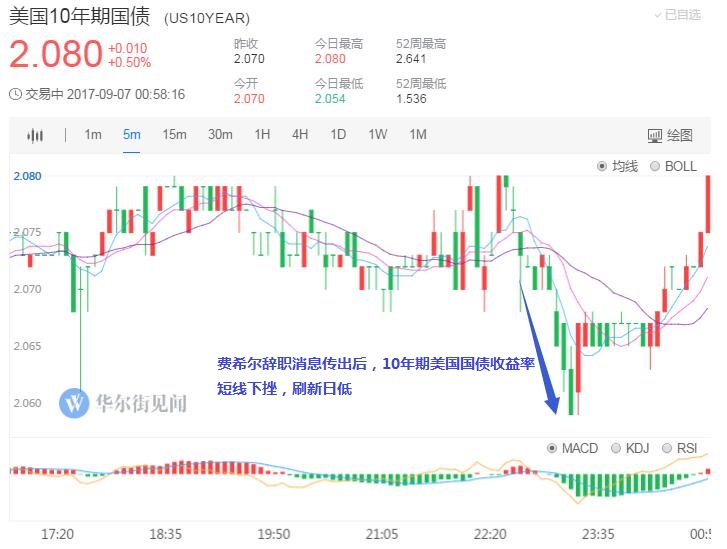This screenshot has height=549, width=727.
Task: Click the 18:35 time axis label
Action: pos(166,534)
